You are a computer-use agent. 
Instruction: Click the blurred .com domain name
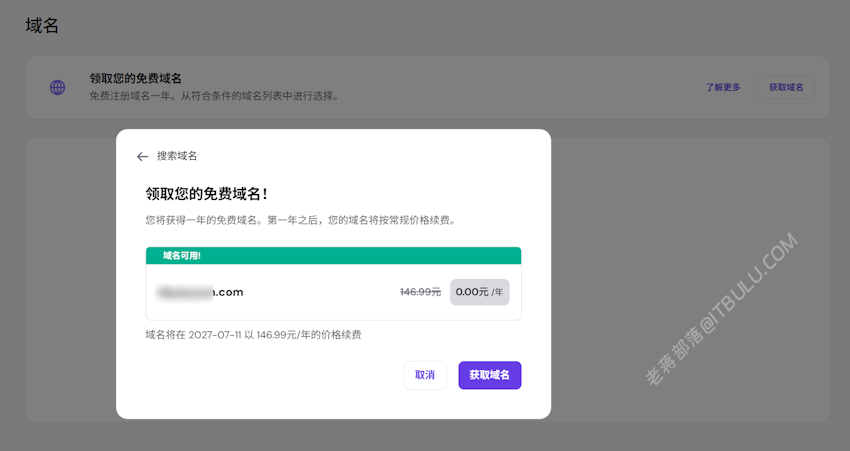pos(200,292)
